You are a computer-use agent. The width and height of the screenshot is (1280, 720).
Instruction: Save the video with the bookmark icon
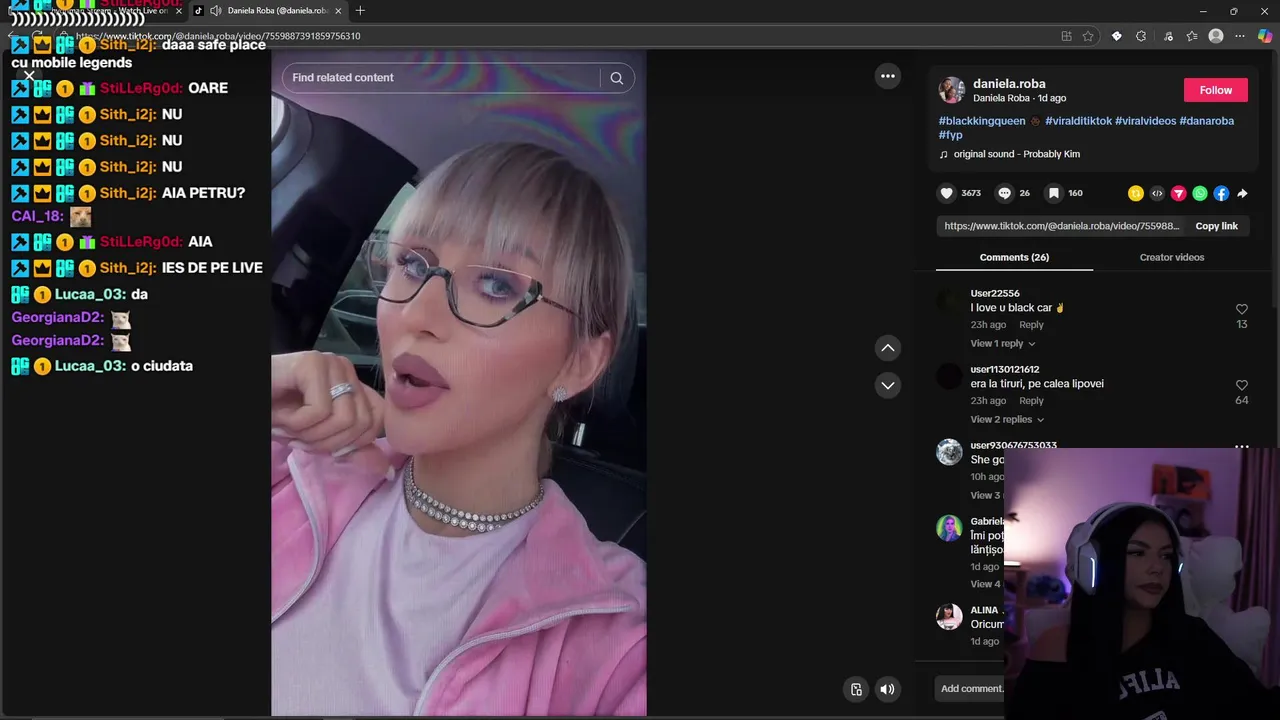click(1053, 193)
